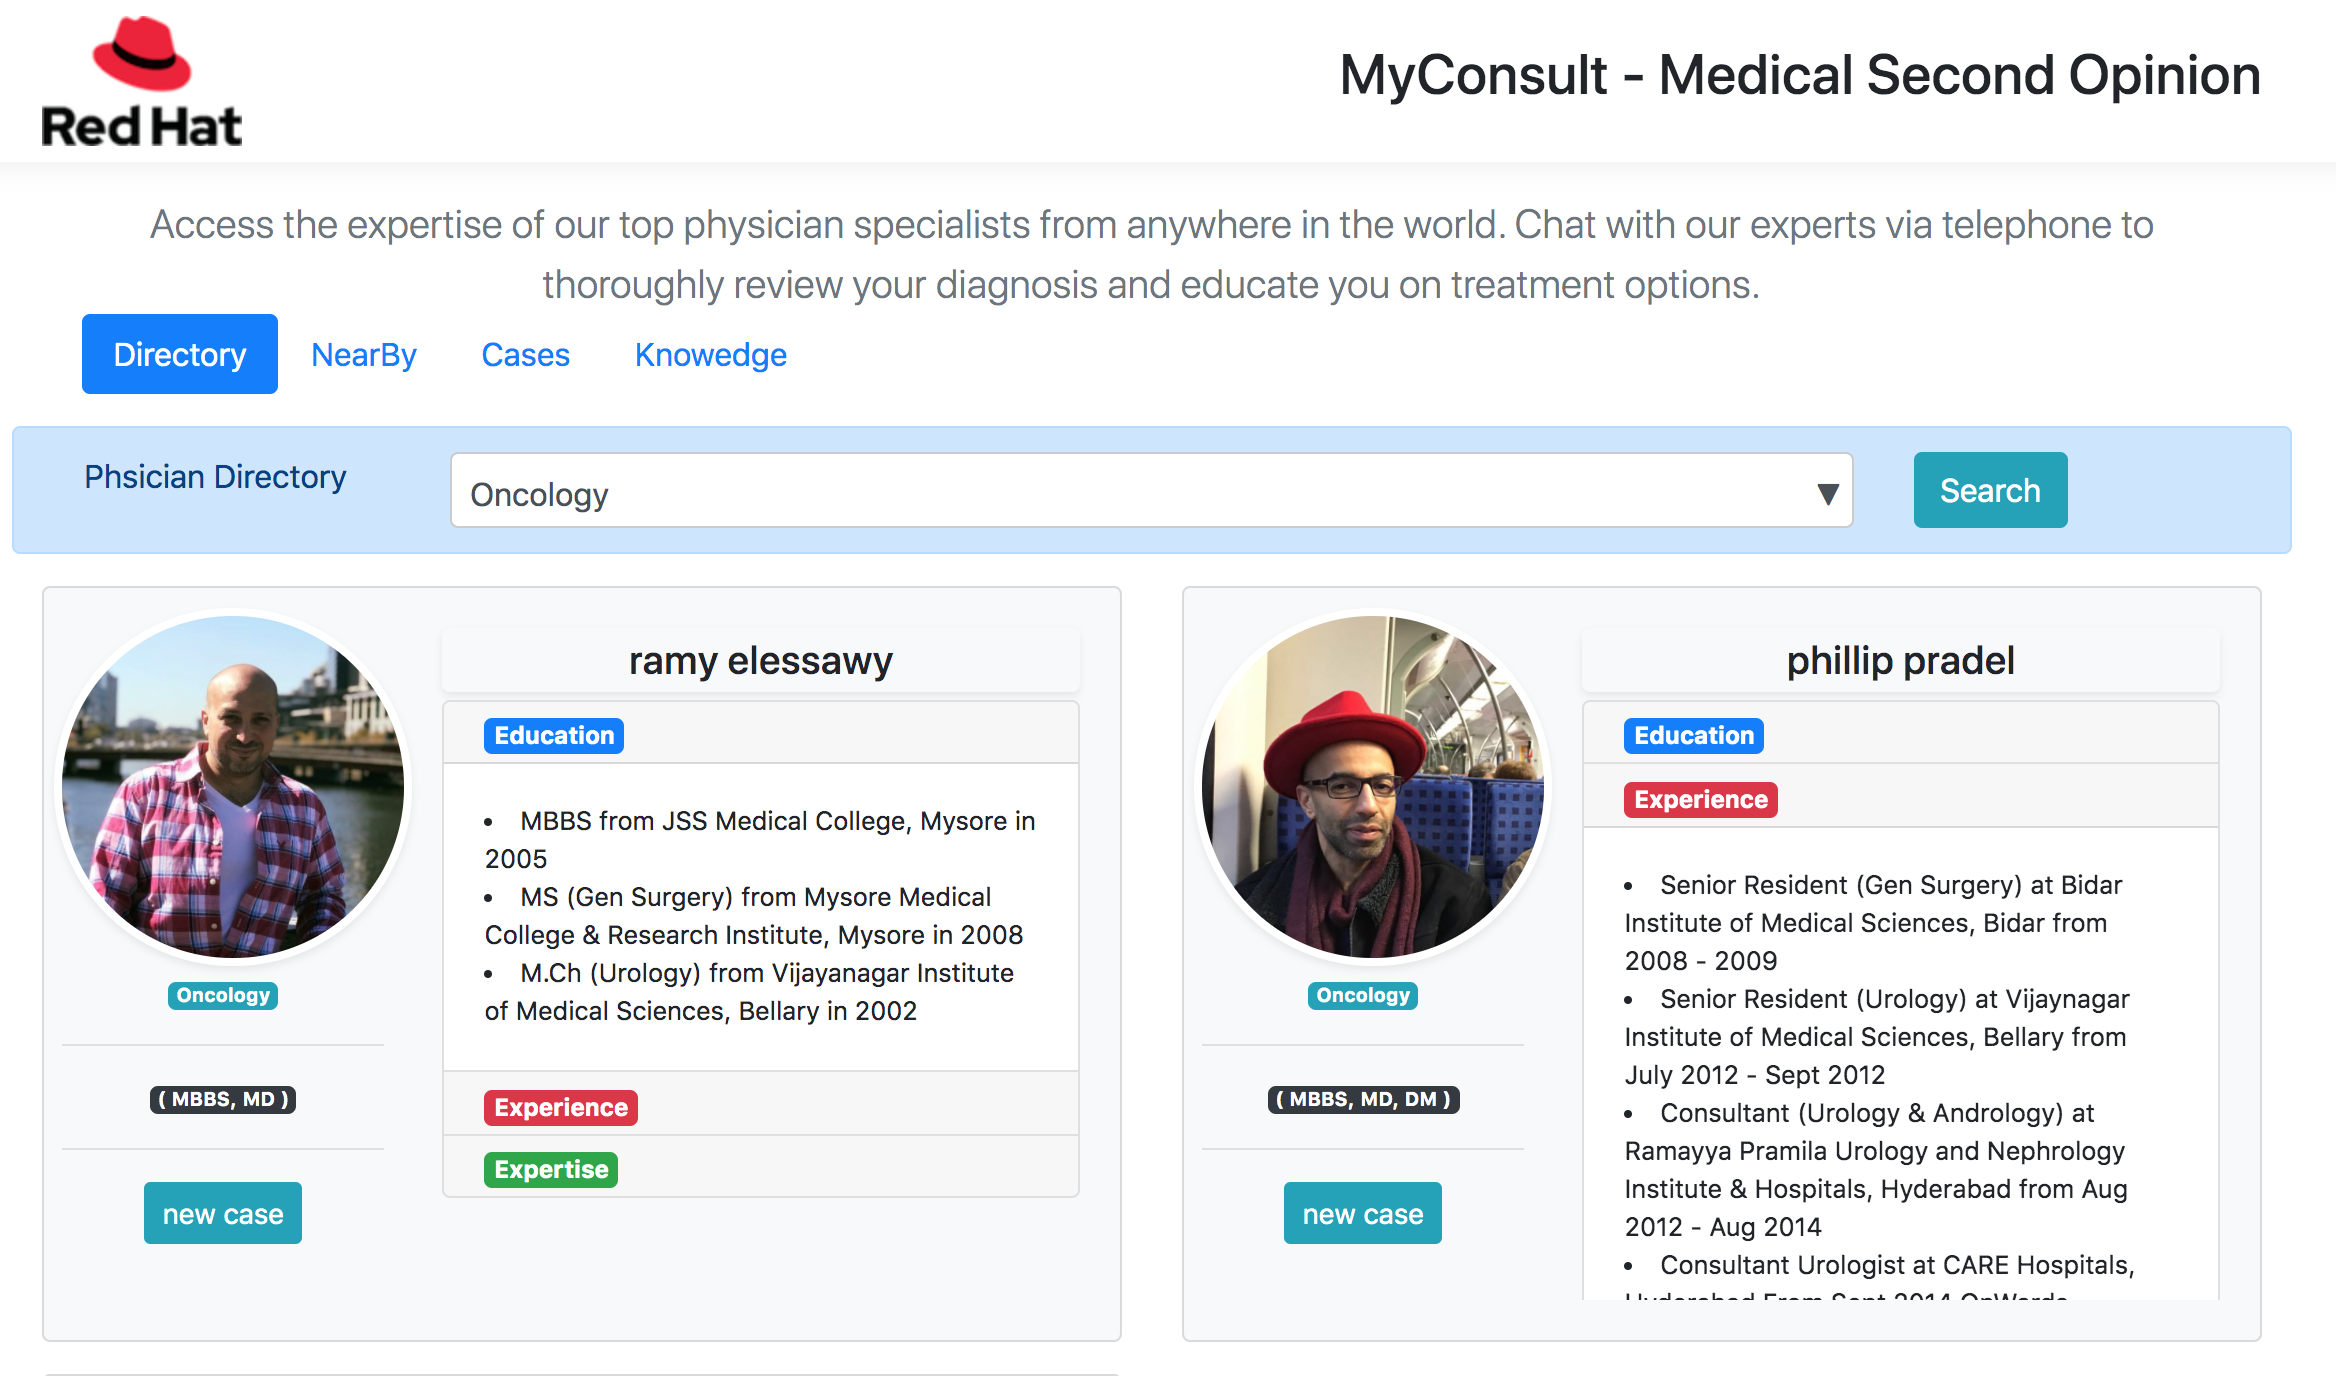Click the Oncology badge under phillip pradel
2336x1376 pixels.
point(1362,996)
